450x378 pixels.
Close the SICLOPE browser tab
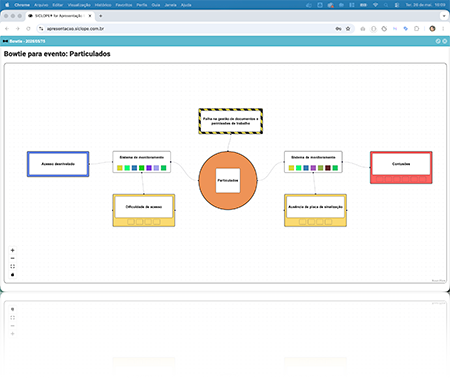pyautogui.click(x=90, y=16)
